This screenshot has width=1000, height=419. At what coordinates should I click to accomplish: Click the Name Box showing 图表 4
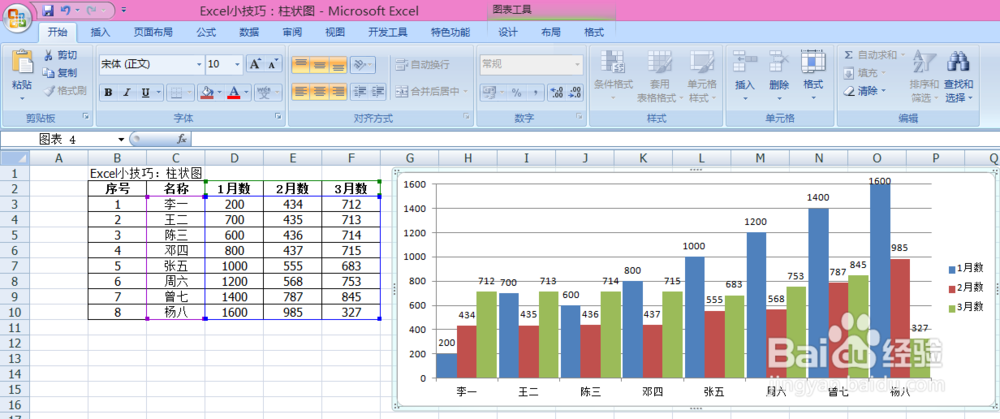(66, 139)
